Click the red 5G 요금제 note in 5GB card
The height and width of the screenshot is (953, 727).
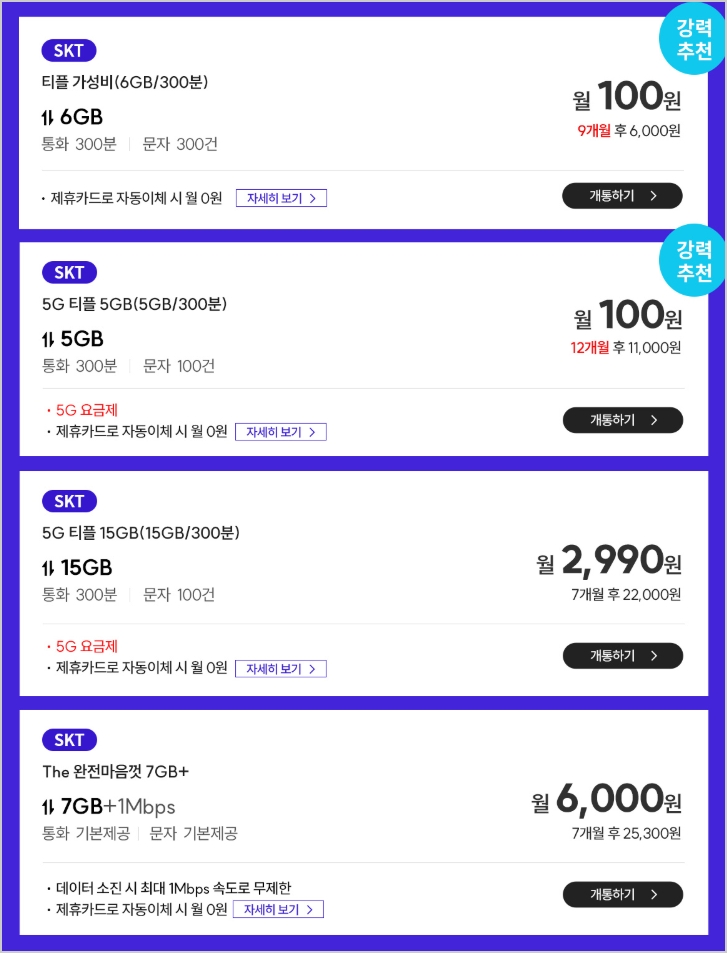tap(86, 410)
